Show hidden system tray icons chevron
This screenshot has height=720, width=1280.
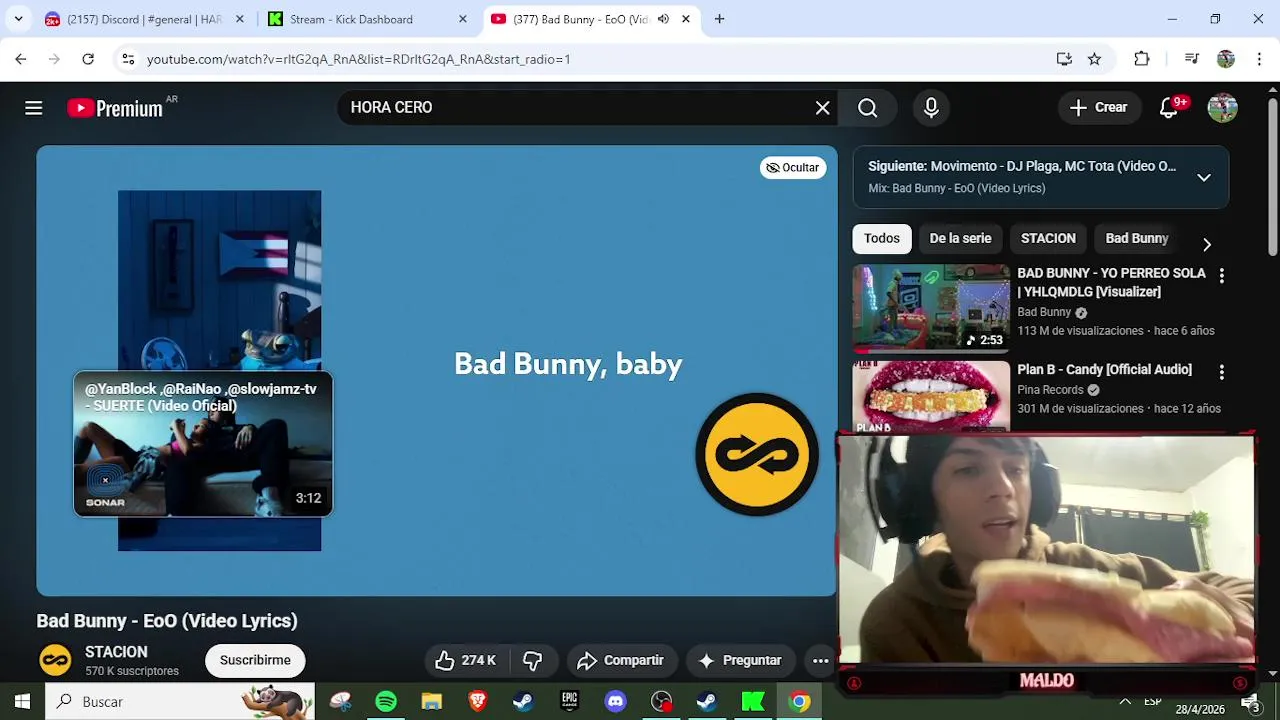click(x=1125, y=702)
